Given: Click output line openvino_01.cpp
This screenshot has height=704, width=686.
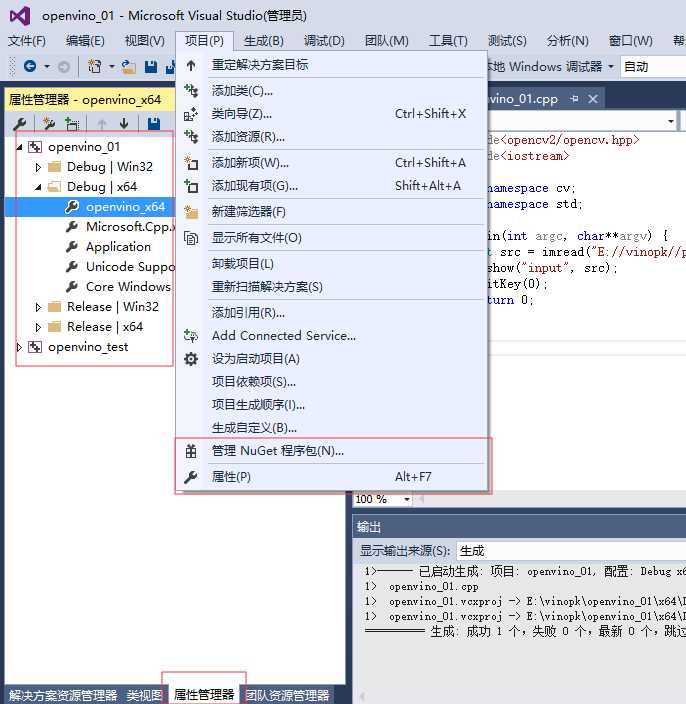Looking at the screenshot, I should pos(434,586).
